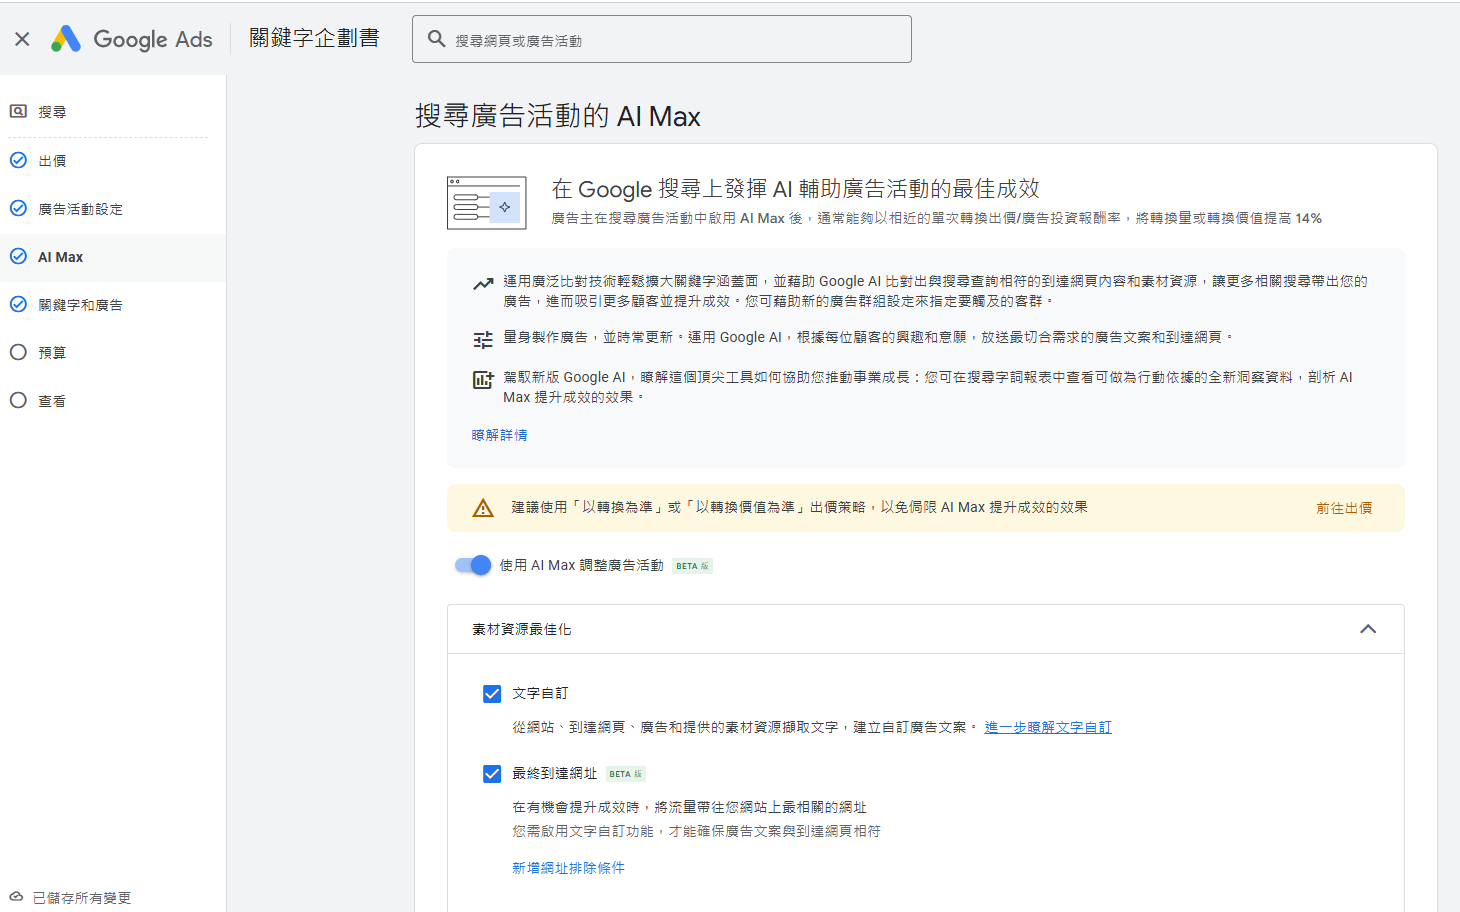Click the 素材資源最佳化 section heading
This screenshot has width=1460, height=912.
pyautogui.click(x=522, y=629)
